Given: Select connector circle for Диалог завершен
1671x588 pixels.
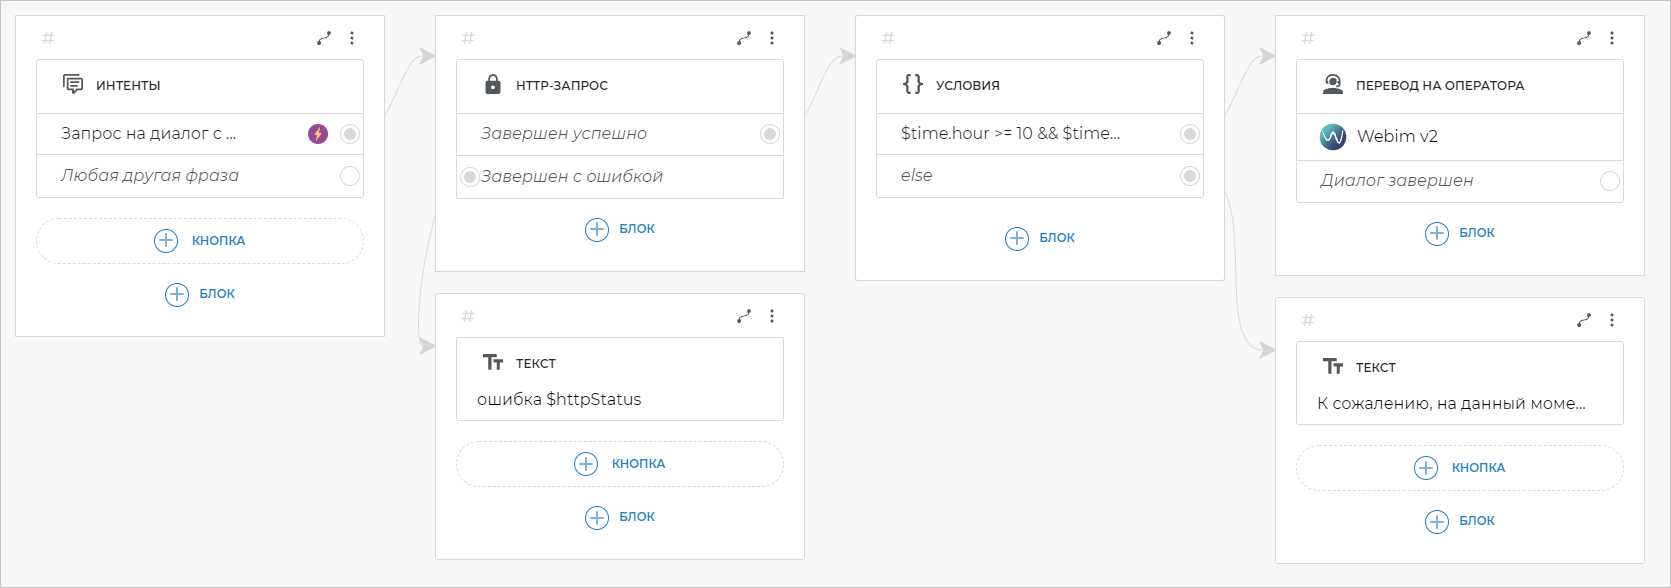Looking at the screenshot, I should [x=1610, y=181].
